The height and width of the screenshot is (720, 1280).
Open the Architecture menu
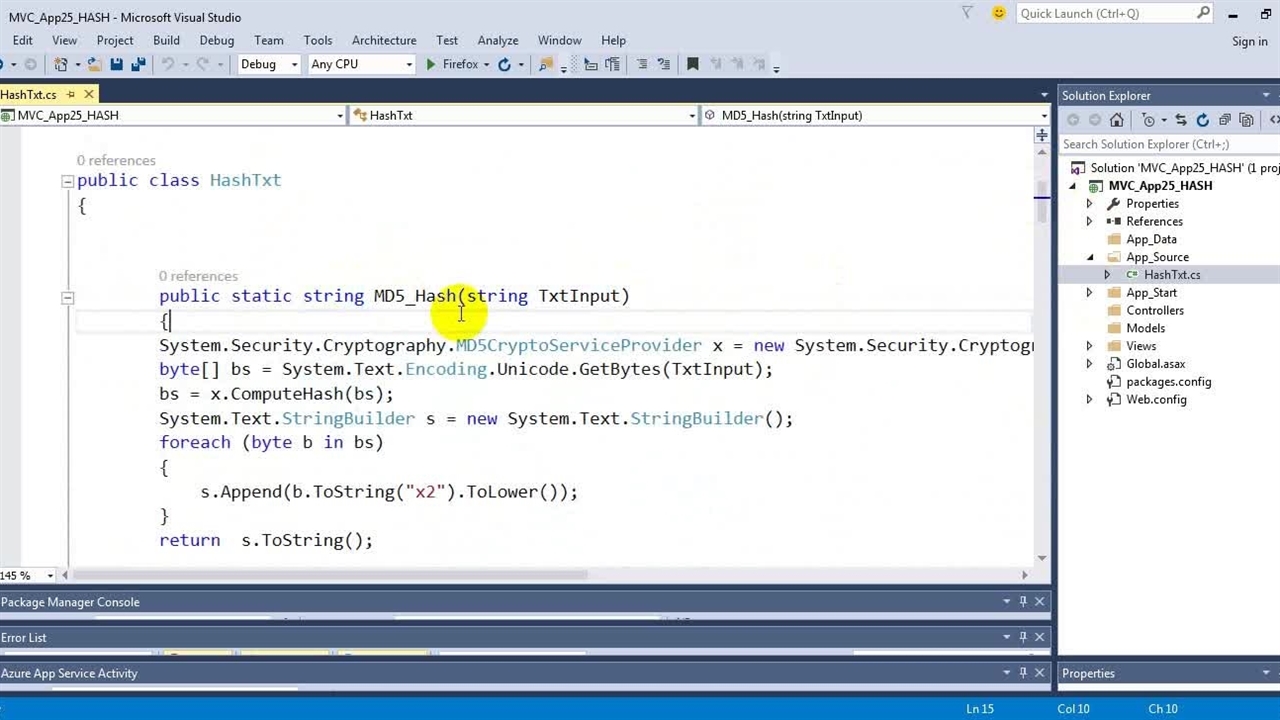pyautogui.click(x=383, y=40)
